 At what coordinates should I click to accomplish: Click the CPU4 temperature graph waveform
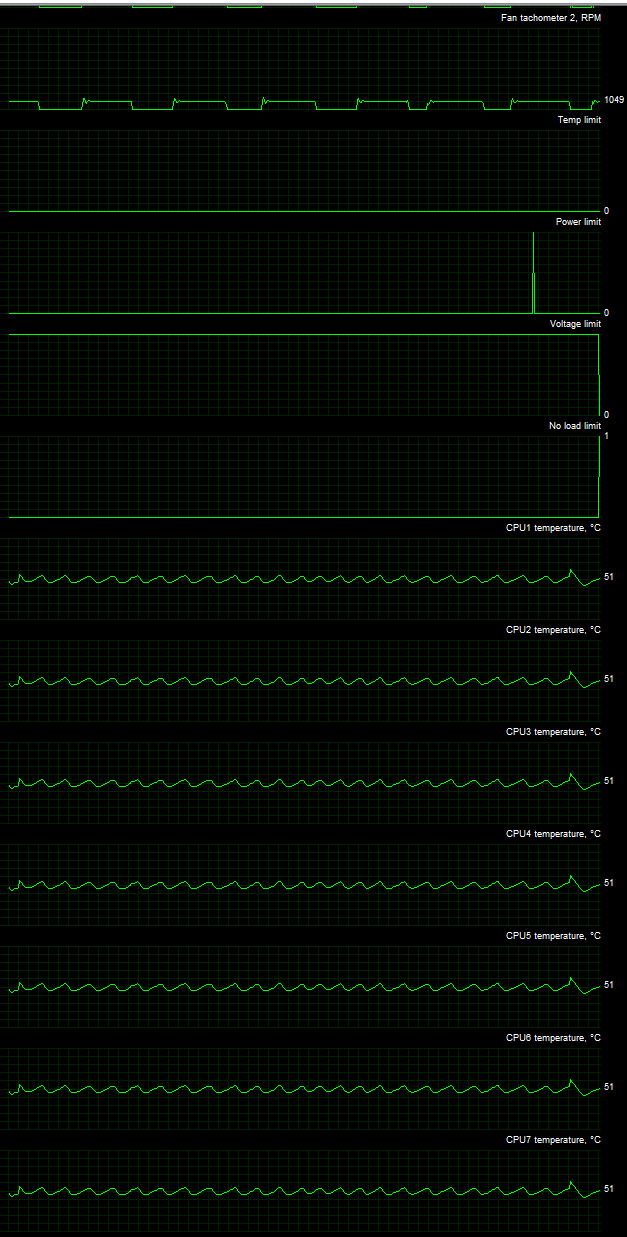(x=304, y=885)
